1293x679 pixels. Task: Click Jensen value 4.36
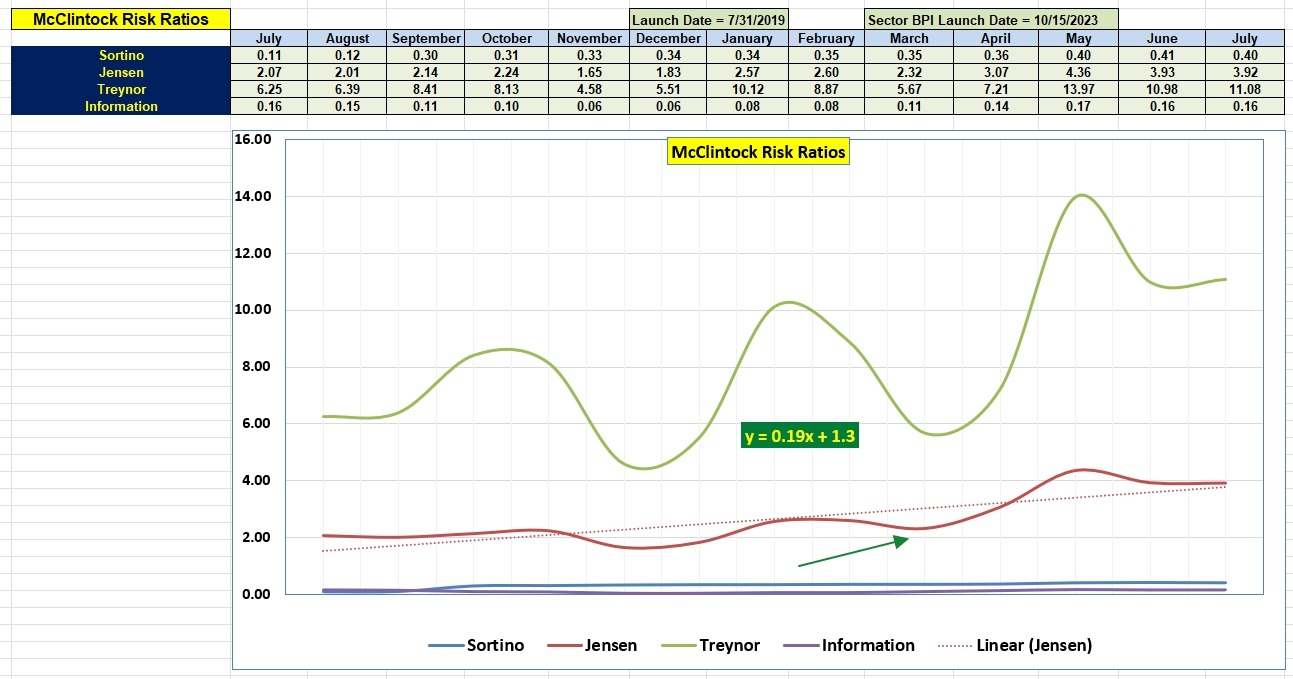tap(1079, 72)
